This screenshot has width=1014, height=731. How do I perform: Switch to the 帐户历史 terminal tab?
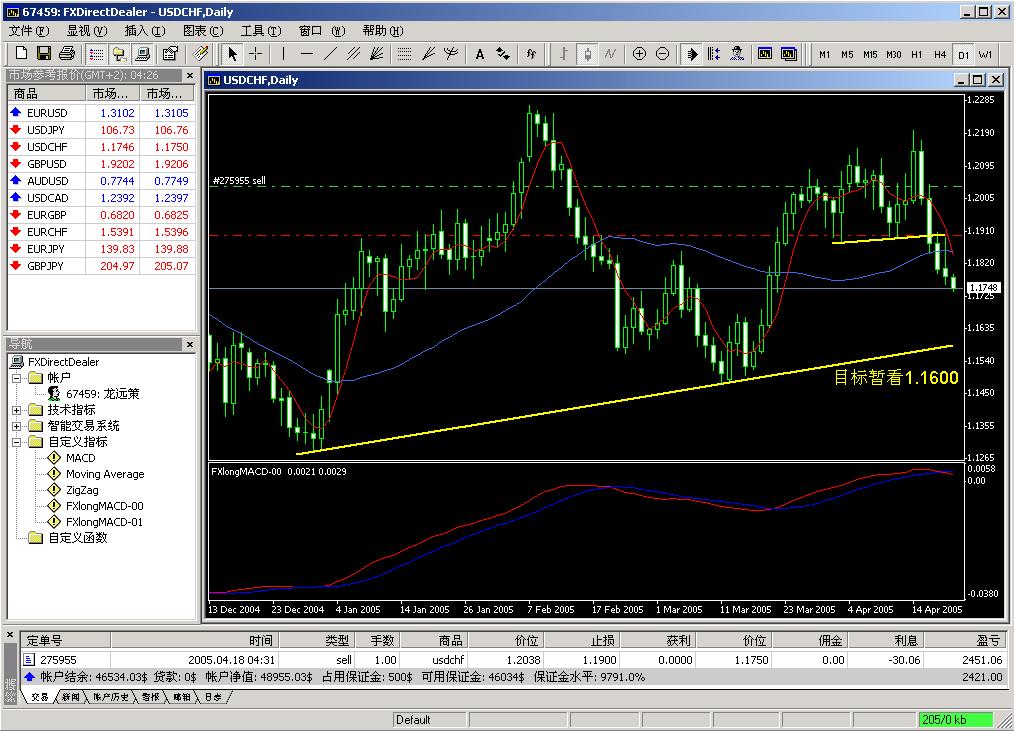click(x=111, y=697)
